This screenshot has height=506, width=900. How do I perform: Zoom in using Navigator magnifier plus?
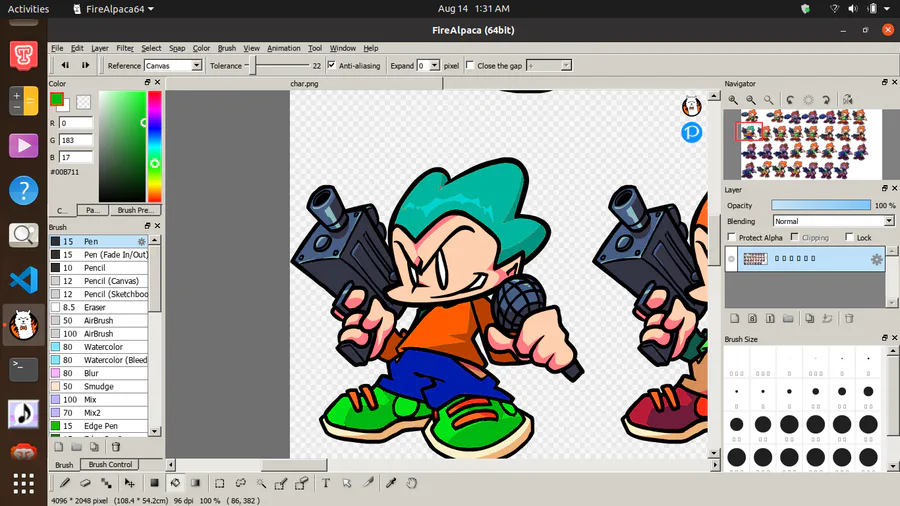coord(733,100)
